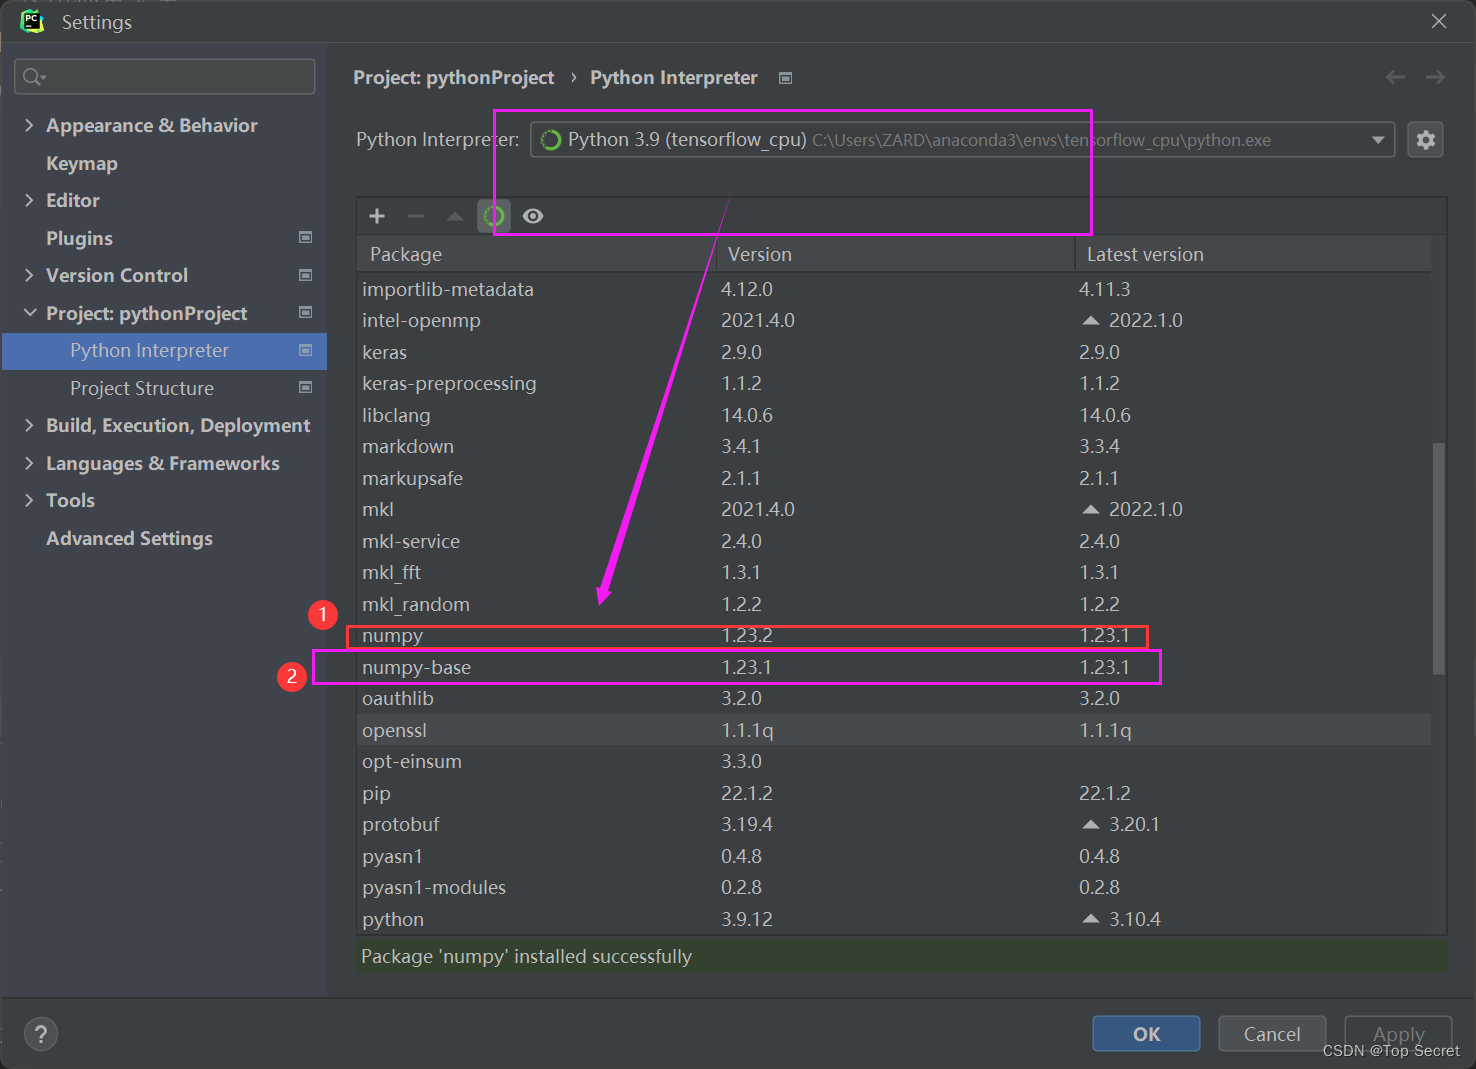1476x1069 pixels.
Task: Collapse the Project: pythonProject section
Action: (x=29, y=313)
